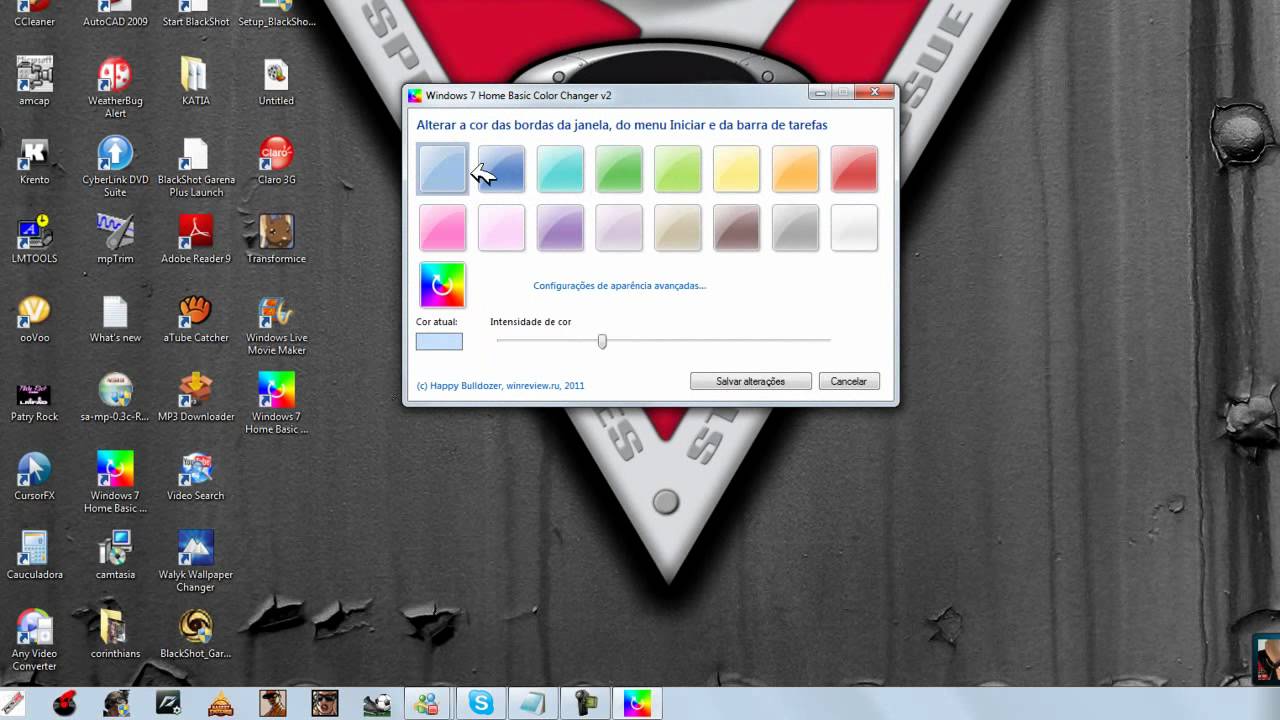1280x720 pixels.
Task: Open the Happy Bulldozer winreview.ru credit link
Action: [500, 385]
